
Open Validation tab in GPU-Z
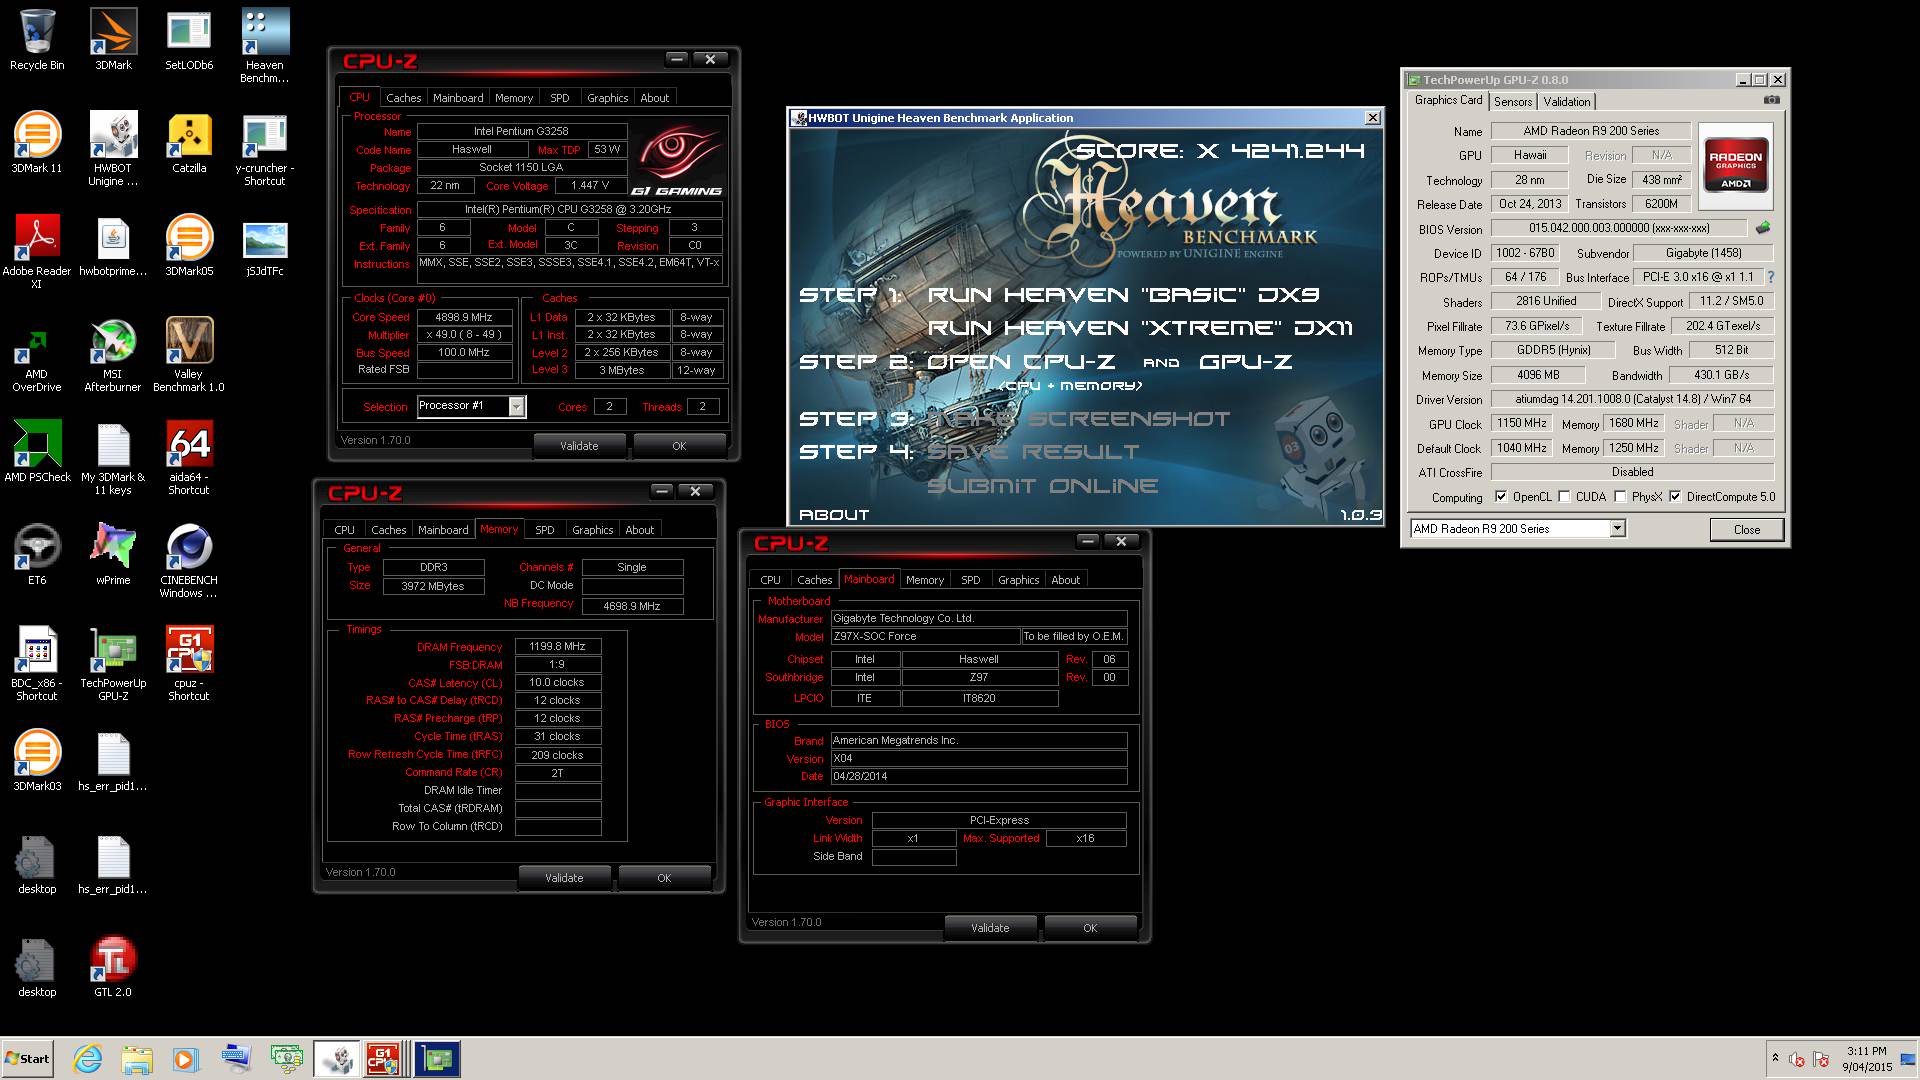point(1566,102)
